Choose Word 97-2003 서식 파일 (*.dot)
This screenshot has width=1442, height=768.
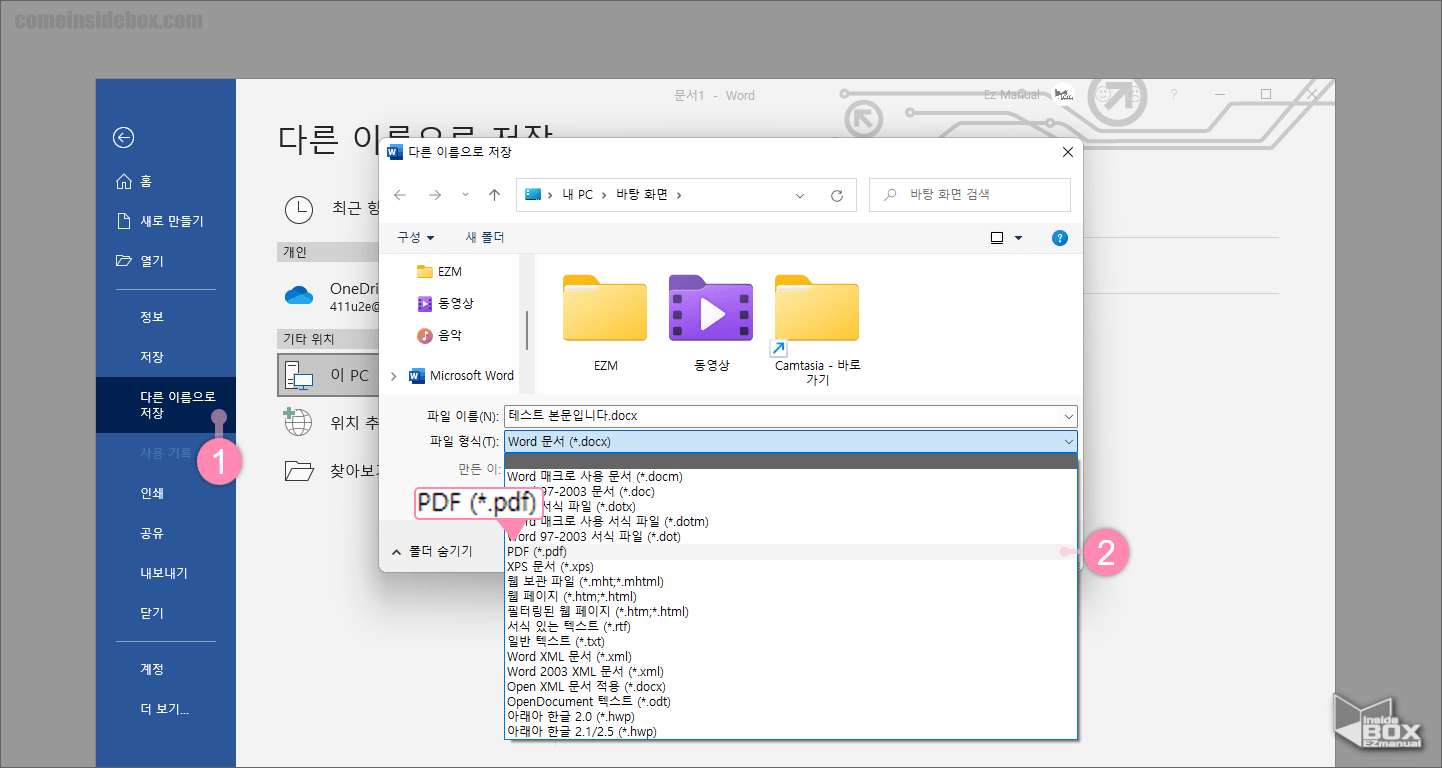pyautogui.click(x=791, y=537)
